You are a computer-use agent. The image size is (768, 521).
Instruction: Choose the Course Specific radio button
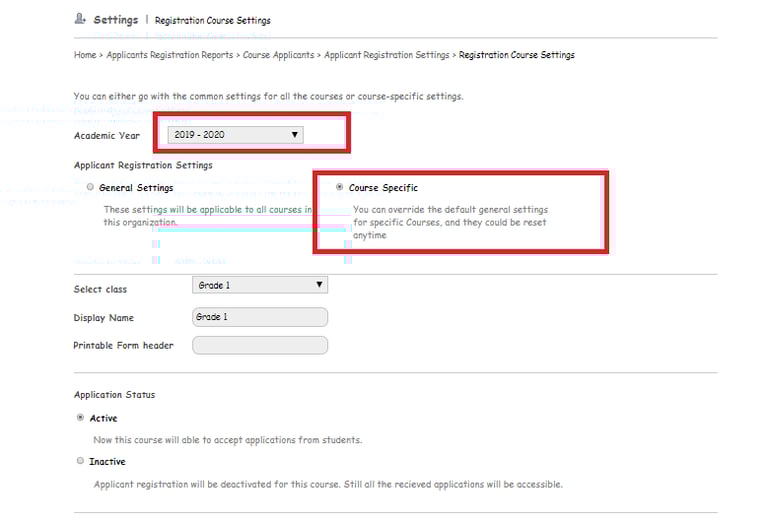[340, 187]
